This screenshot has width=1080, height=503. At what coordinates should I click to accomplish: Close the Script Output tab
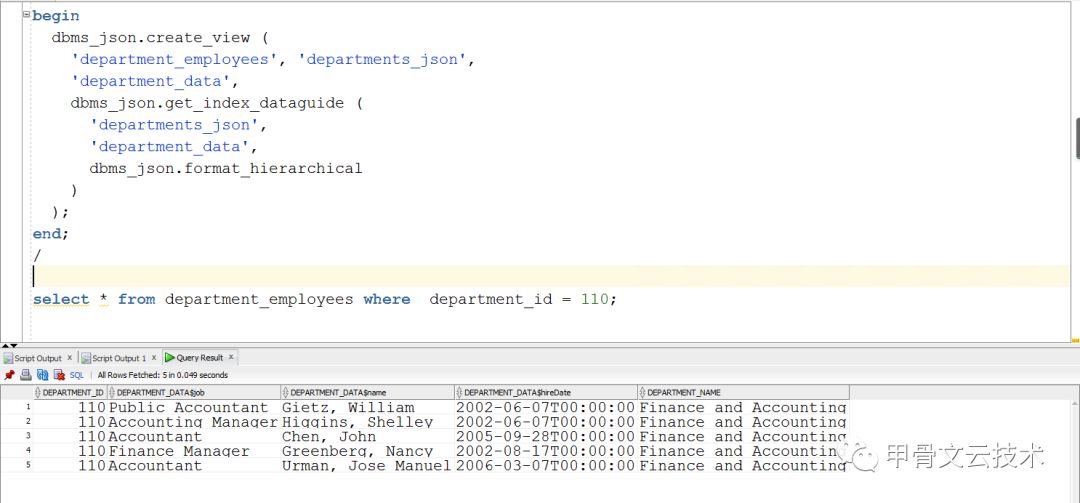coord(71,357)
